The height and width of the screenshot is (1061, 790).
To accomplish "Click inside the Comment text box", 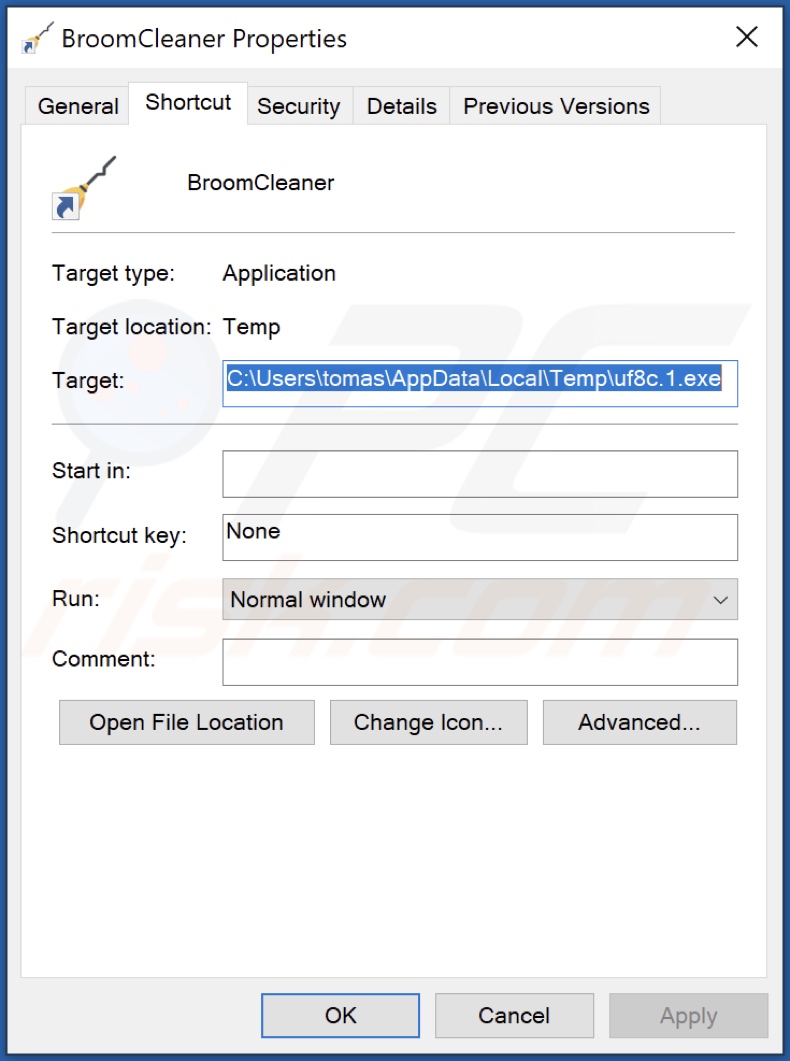I will tap(479, 662).
